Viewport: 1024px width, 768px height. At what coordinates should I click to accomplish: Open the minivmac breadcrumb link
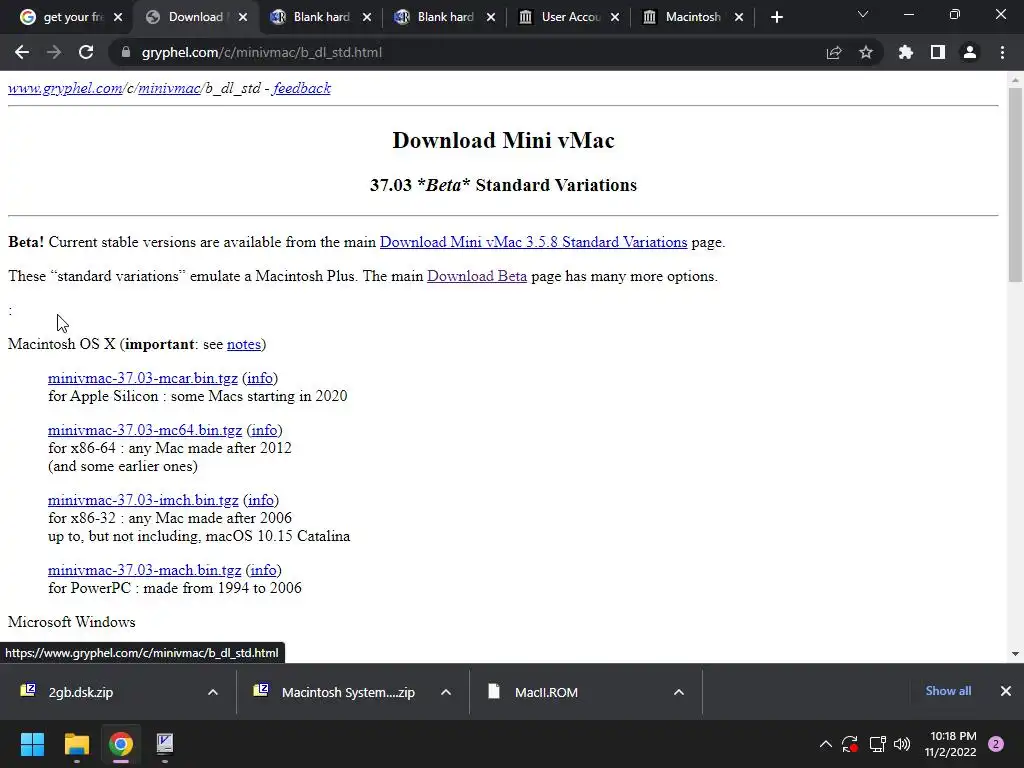(169, 88)
